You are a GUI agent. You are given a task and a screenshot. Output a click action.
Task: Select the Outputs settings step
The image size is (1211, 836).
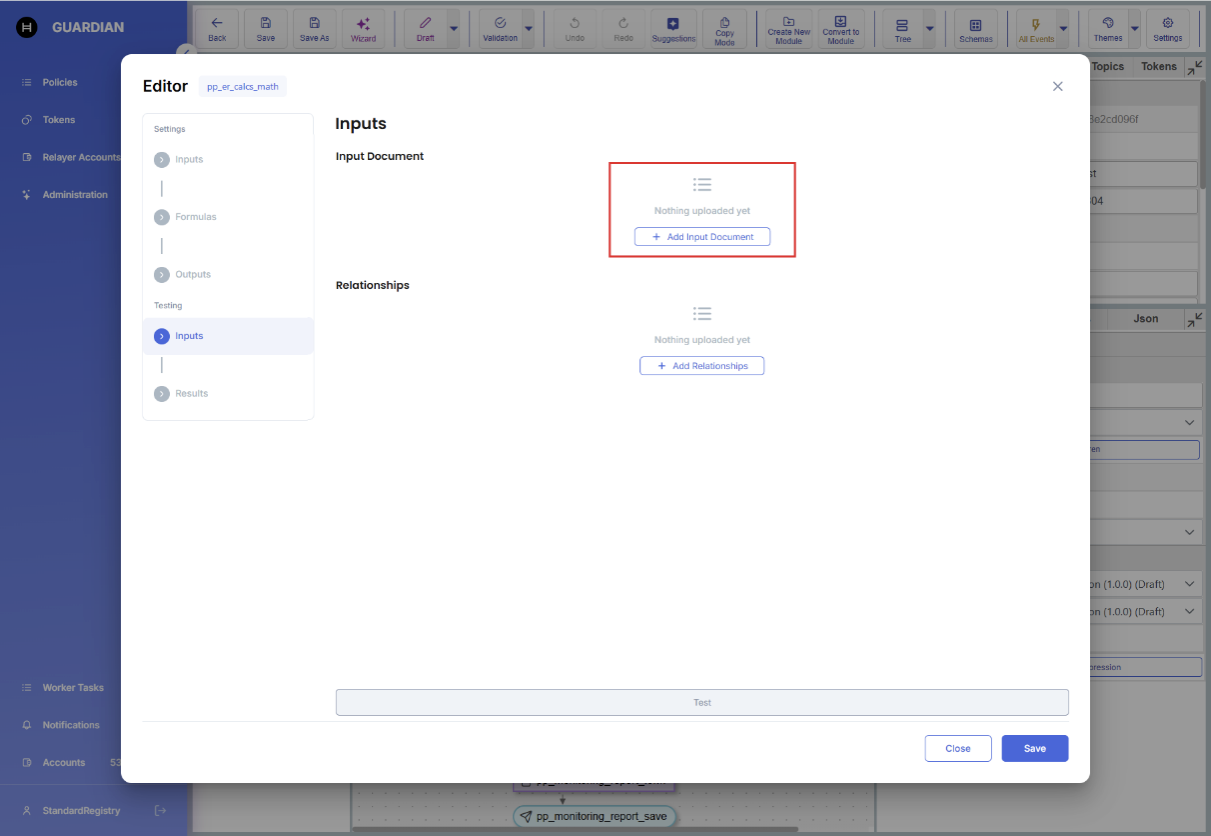(x=192, y=274)
